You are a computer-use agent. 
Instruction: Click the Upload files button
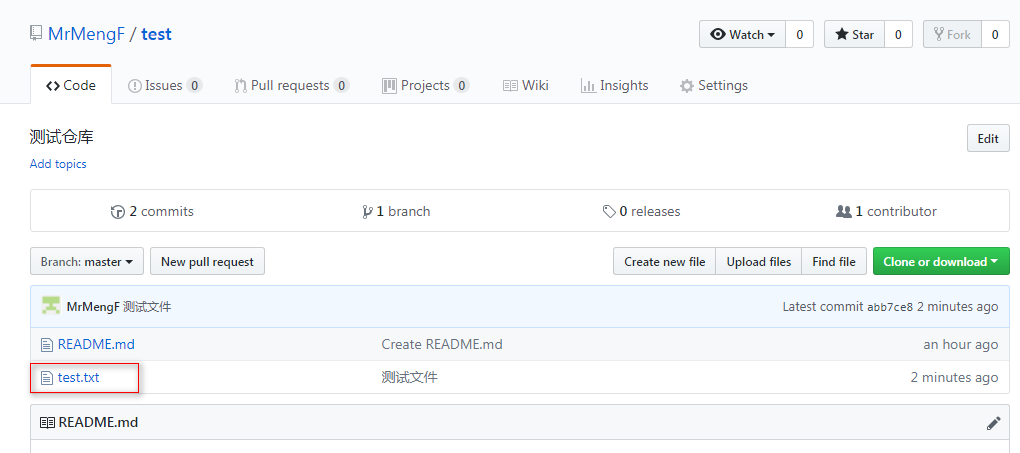758,262
